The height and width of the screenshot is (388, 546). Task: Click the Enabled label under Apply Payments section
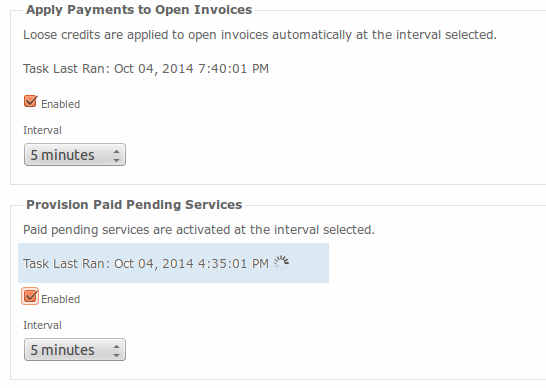[x=61, y=104]
